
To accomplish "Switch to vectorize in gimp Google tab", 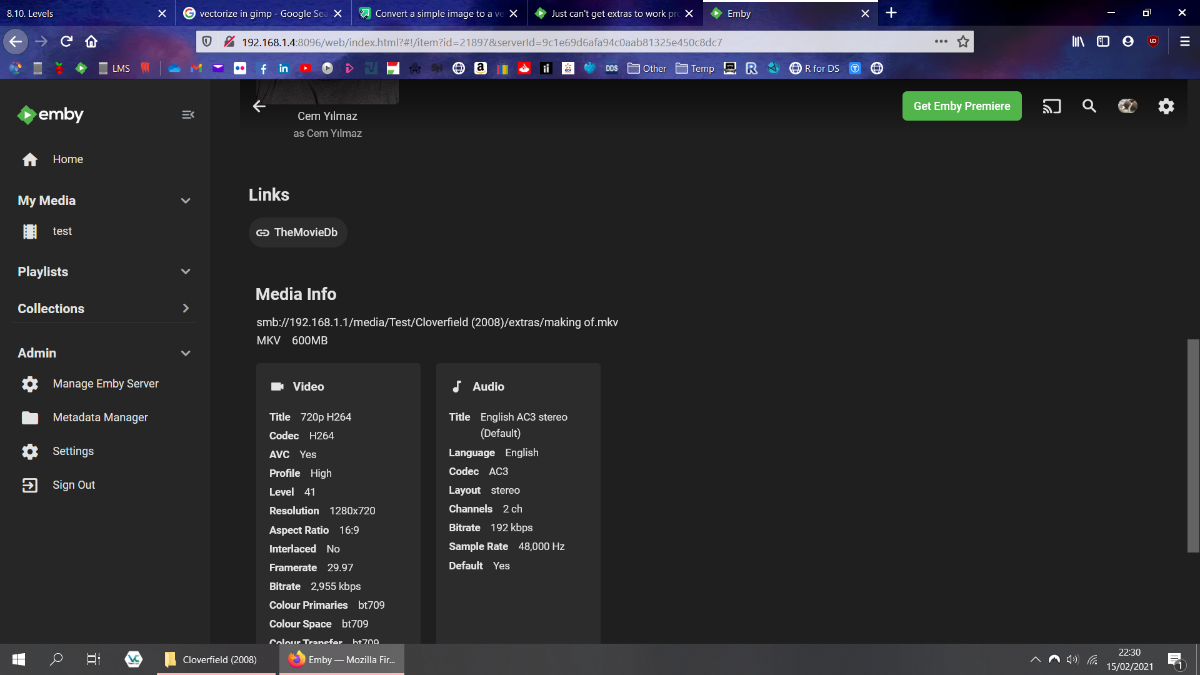I will [263, 14].
